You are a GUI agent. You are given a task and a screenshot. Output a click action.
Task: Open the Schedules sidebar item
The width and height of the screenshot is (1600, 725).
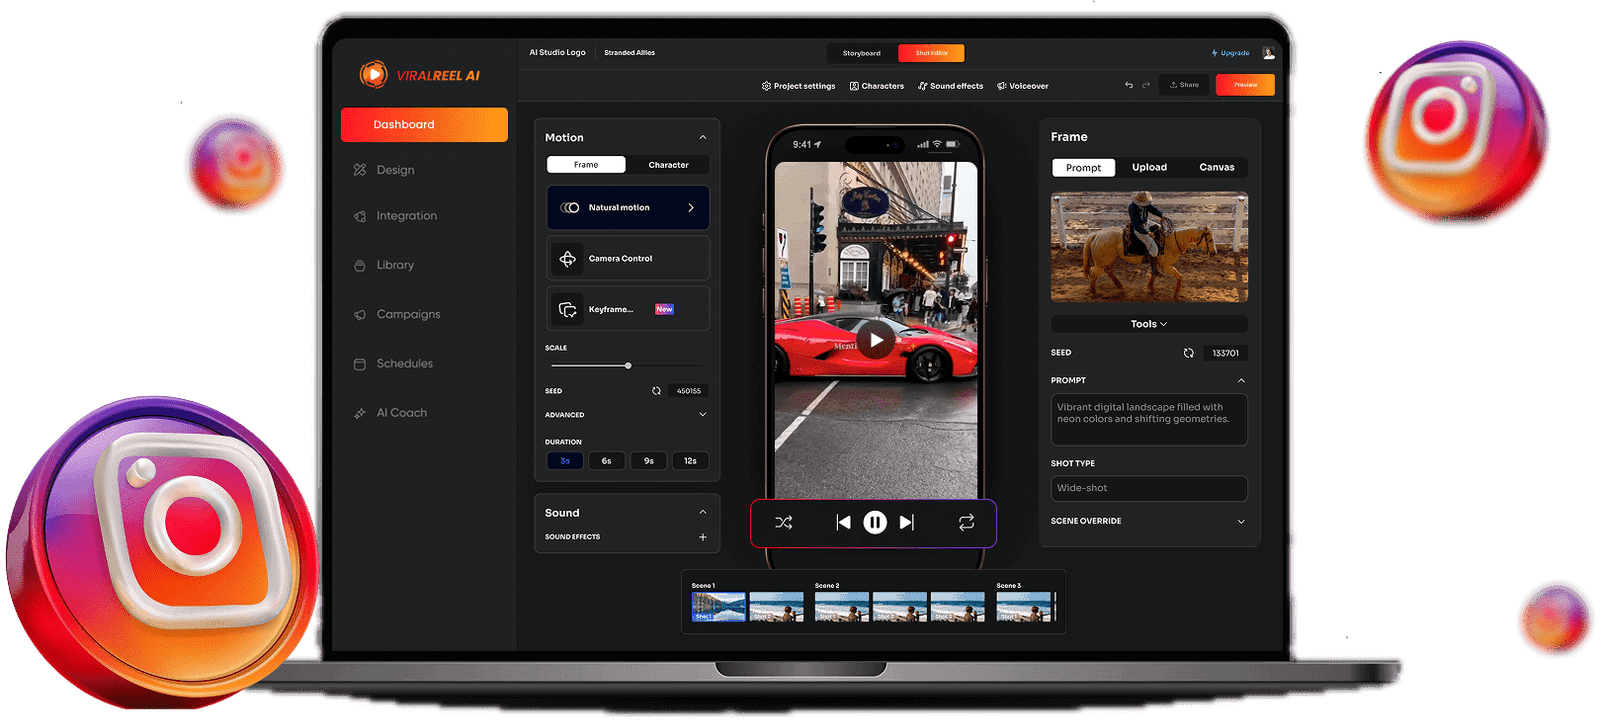point(393,364)
